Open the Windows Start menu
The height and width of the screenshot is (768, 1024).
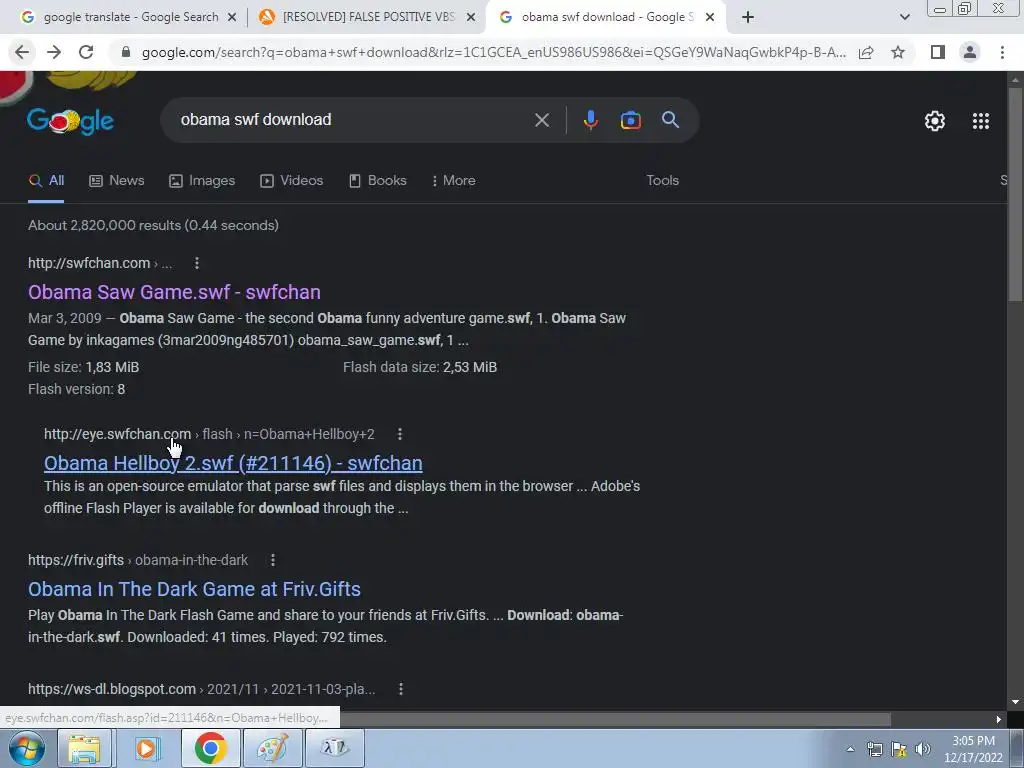(27, 748)
